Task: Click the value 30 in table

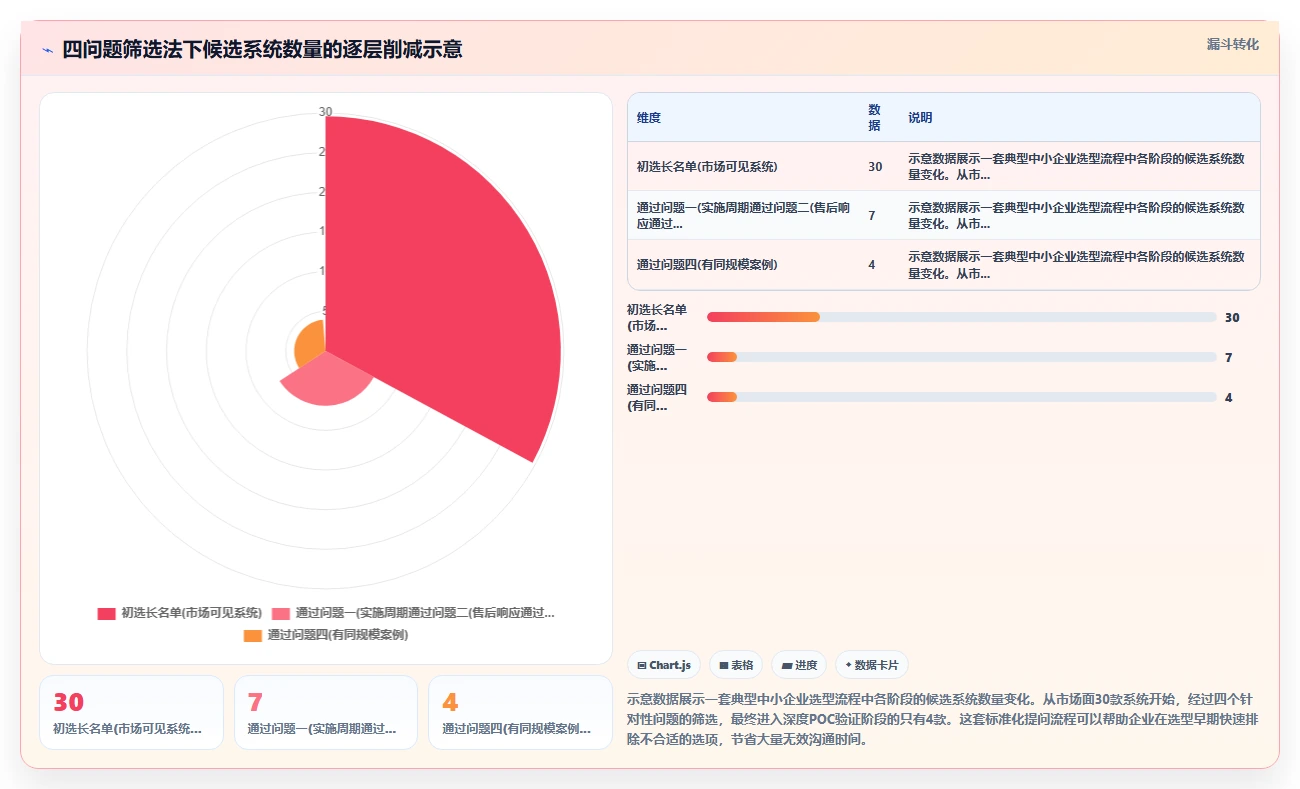Action: click(875, 167)
